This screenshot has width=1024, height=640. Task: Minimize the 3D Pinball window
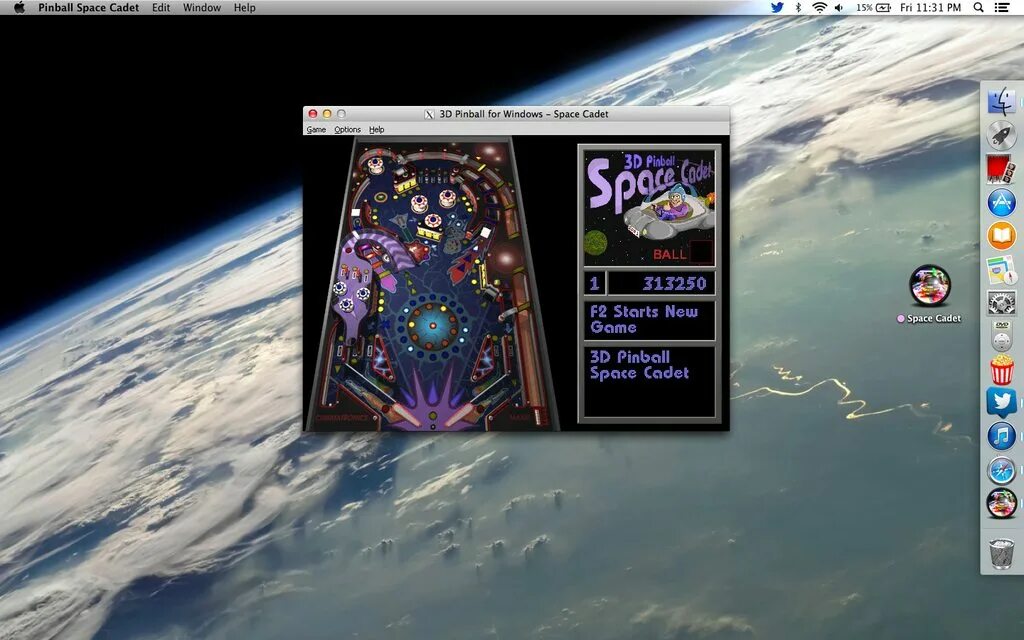pos(327,114)
